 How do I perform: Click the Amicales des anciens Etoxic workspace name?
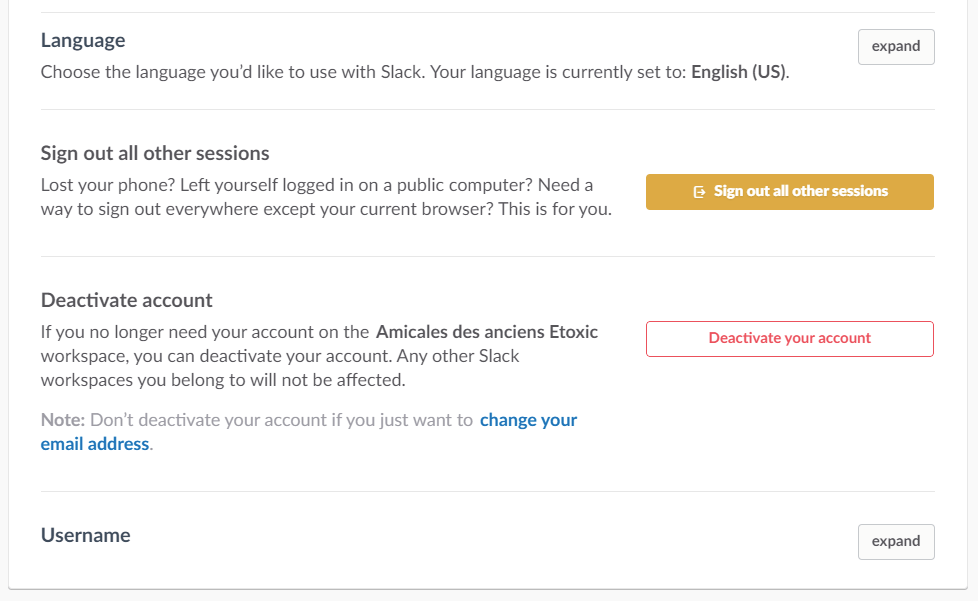click(x=486, y=332)
